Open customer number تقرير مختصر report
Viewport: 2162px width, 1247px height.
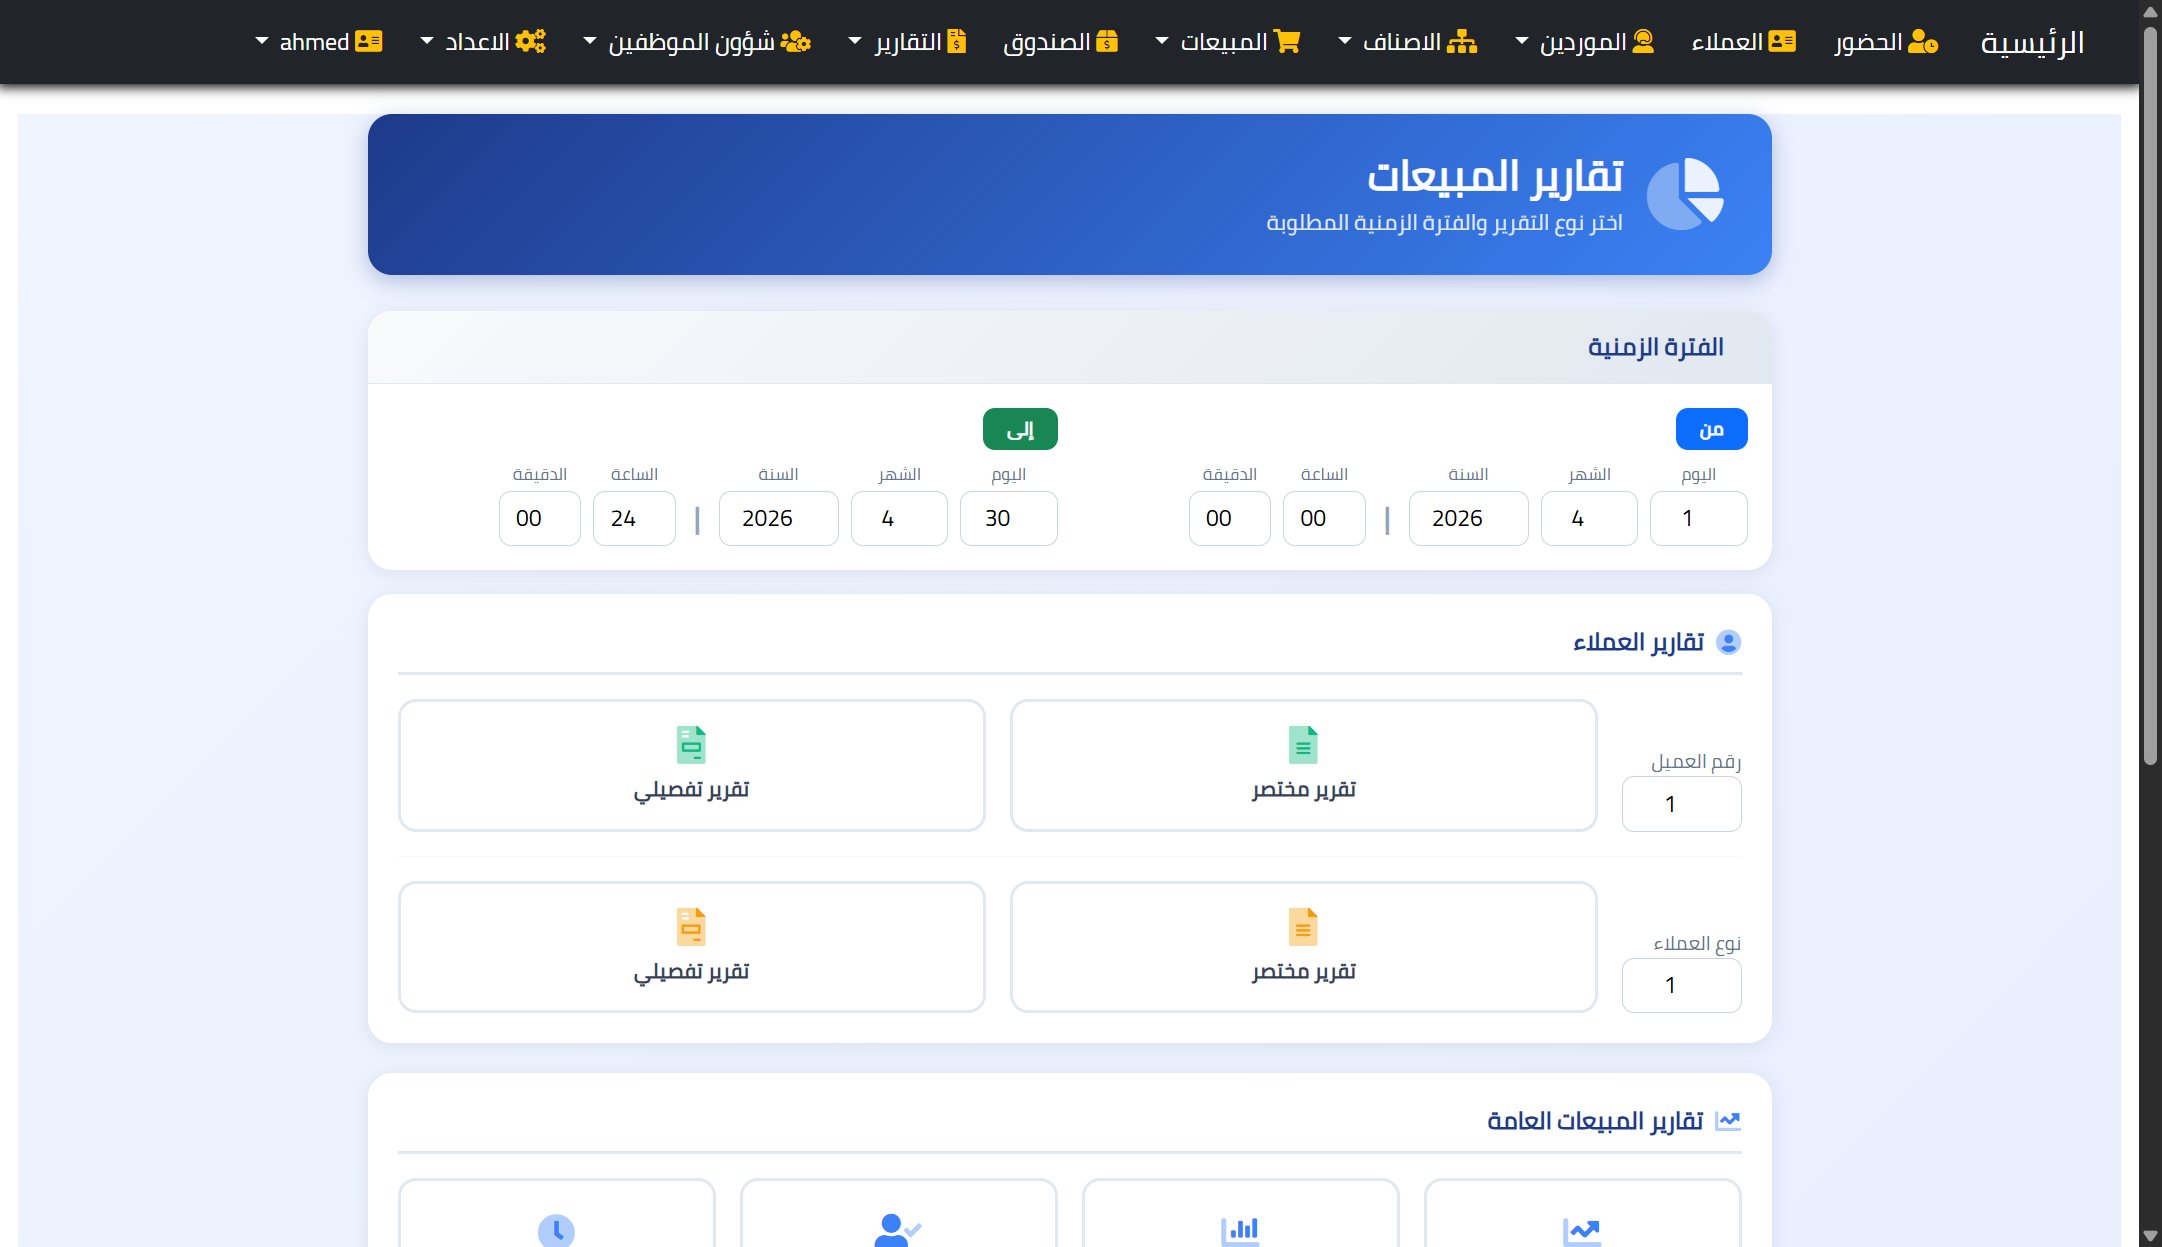point(1303,765)
